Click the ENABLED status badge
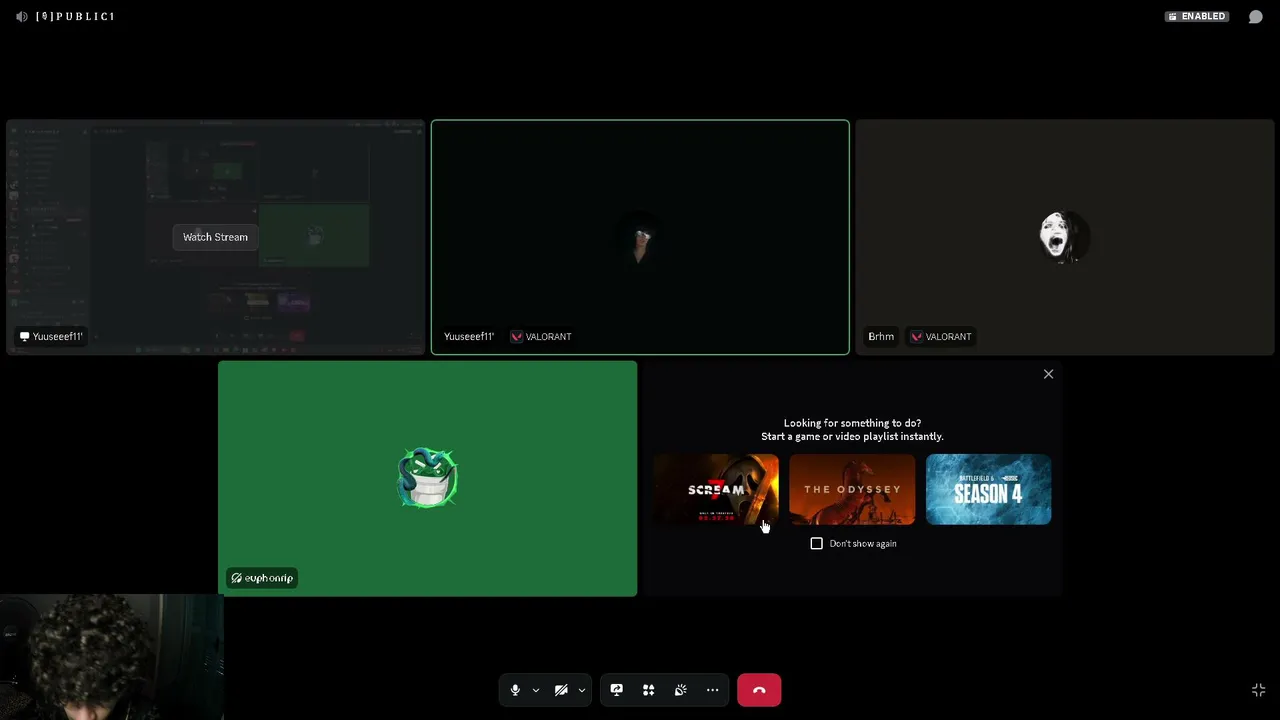Screen dimensions: 1280x720 [1197, 16]
